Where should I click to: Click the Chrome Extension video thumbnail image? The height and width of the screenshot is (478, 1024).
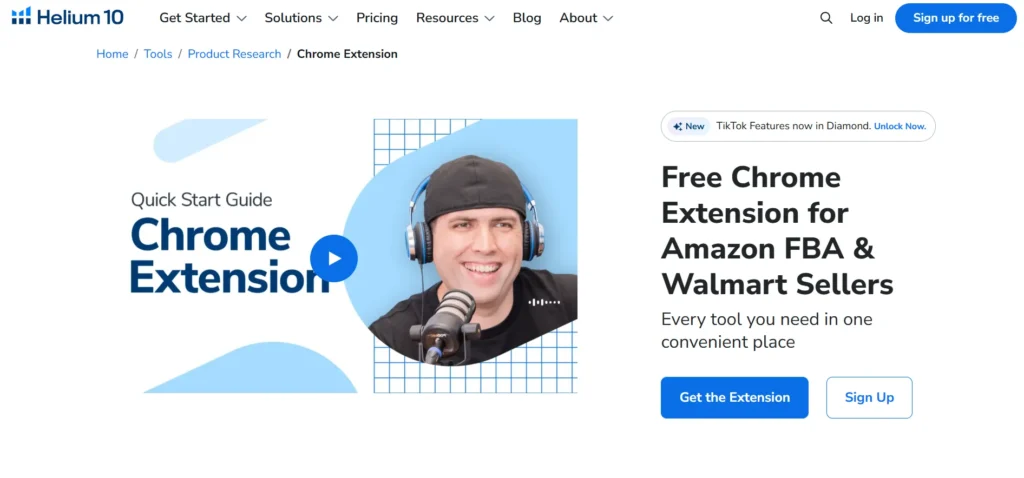coord(354,256)
